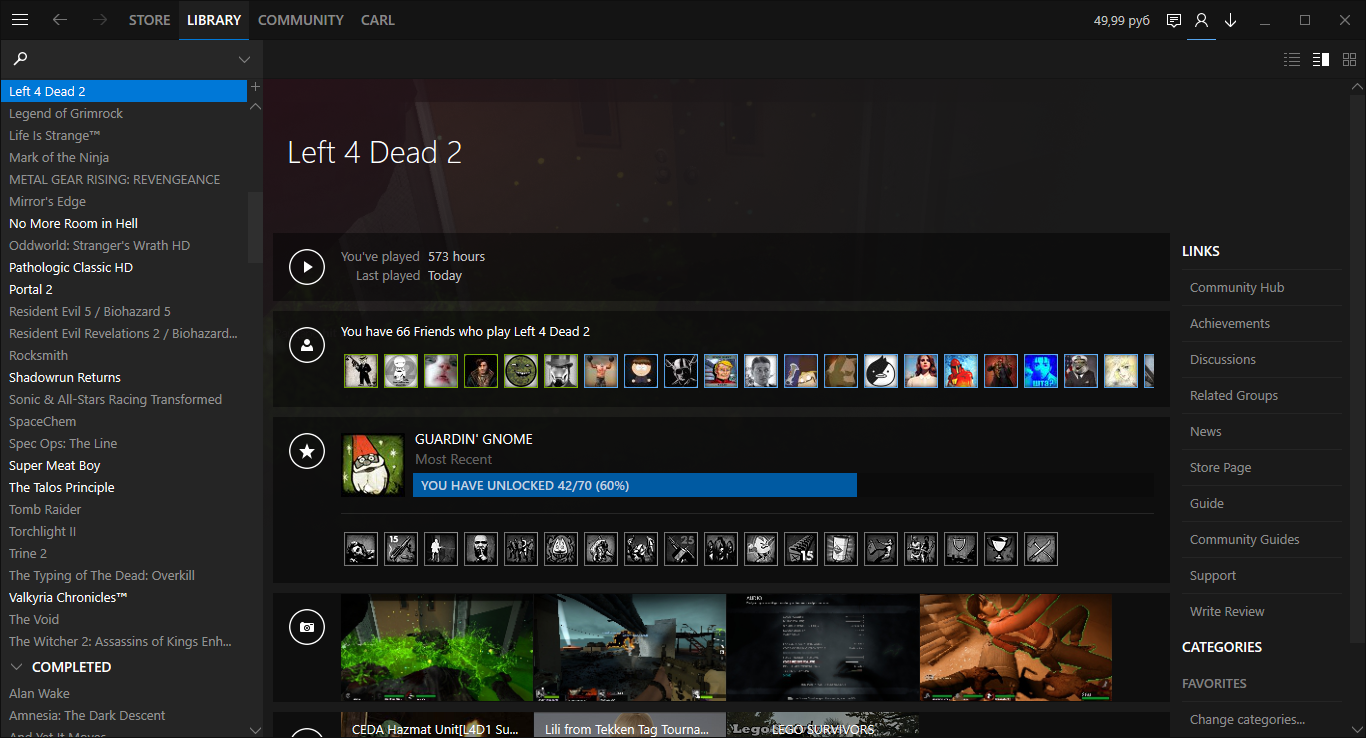Screen dimensions: 1366x738
Task: Open the STORE tab
Action: [x=150, y=20]
